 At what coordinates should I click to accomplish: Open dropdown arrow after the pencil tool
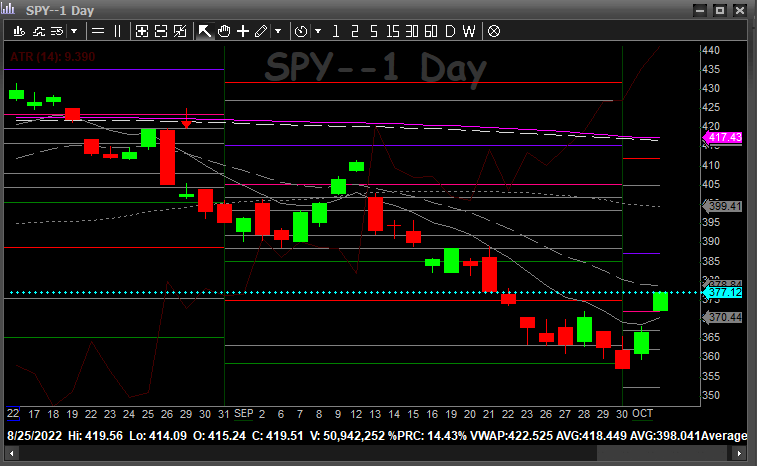277,31
